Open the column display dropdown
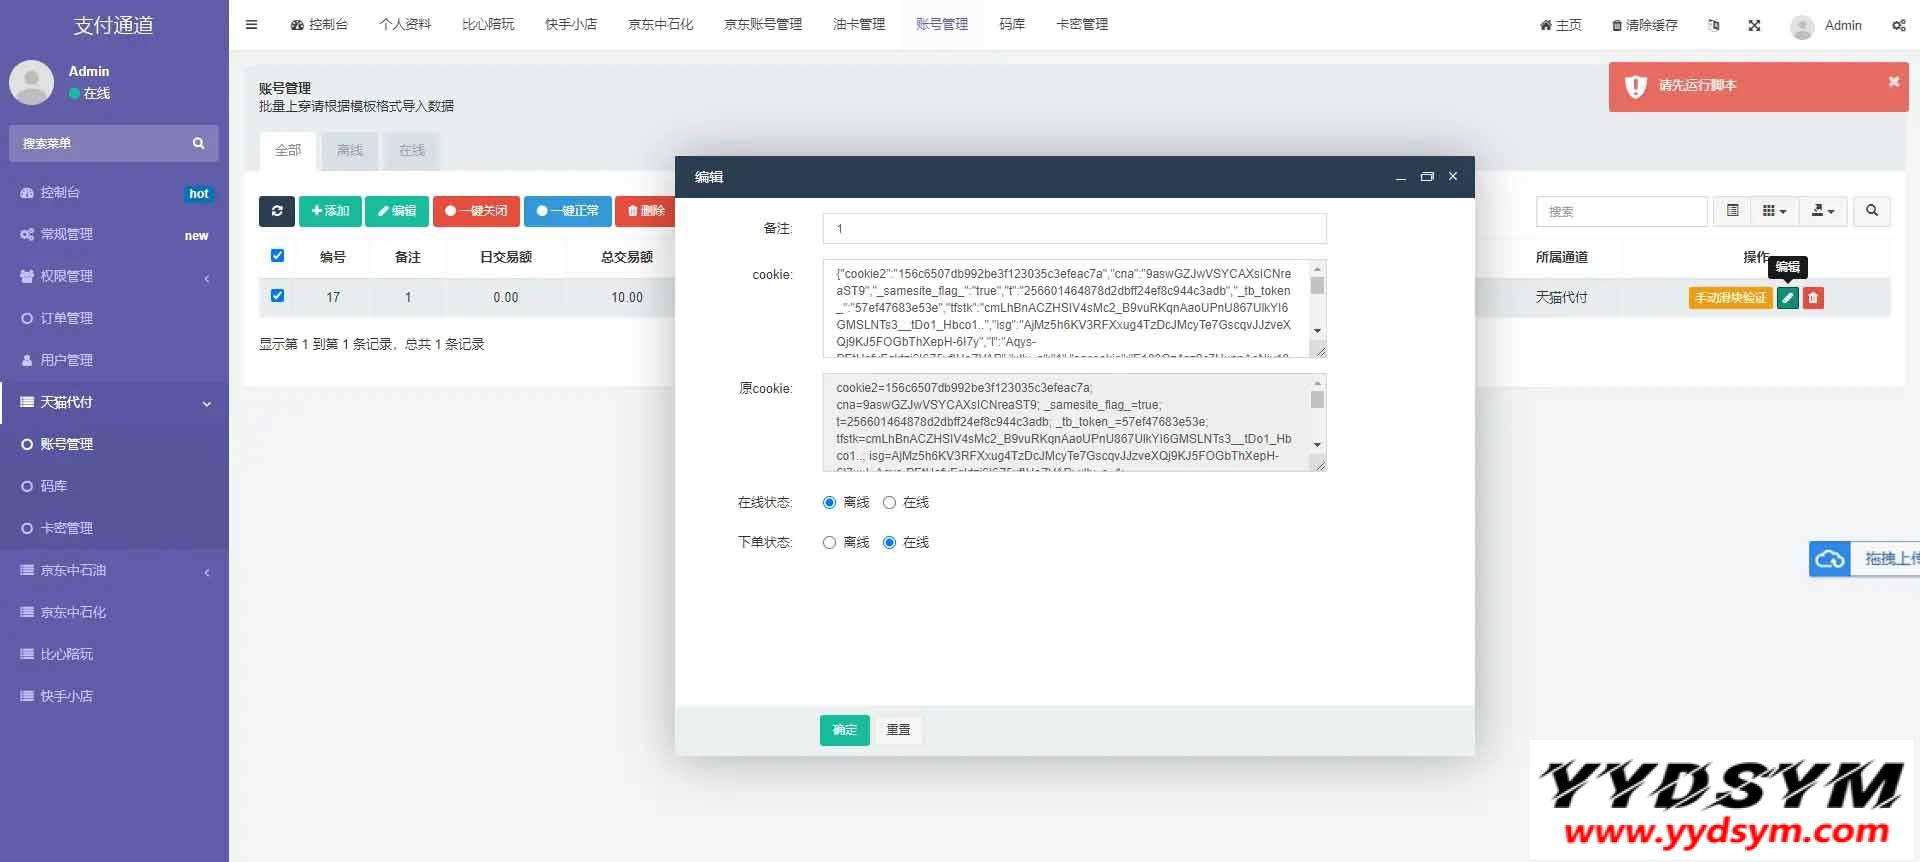This screenshot has height=862, width=1920. [1774, 211]
